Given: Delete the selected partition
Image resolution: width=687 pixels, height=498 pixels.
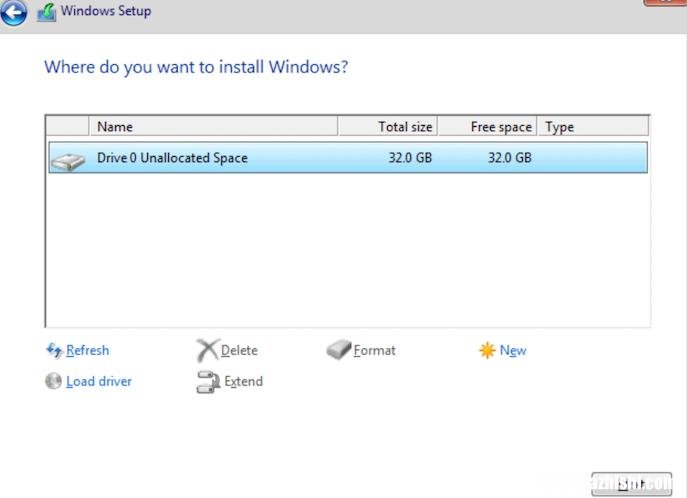Looking at the screenshot, I should pyautogui.click(x=239, y=350).
